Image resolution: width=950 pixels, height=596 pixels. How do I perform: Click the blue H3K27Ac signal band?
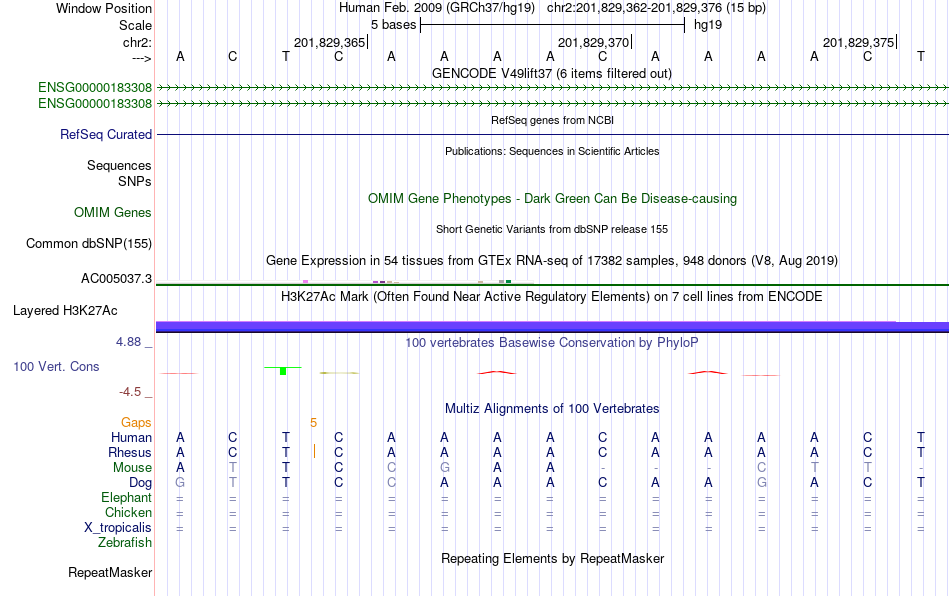[553, 326]
